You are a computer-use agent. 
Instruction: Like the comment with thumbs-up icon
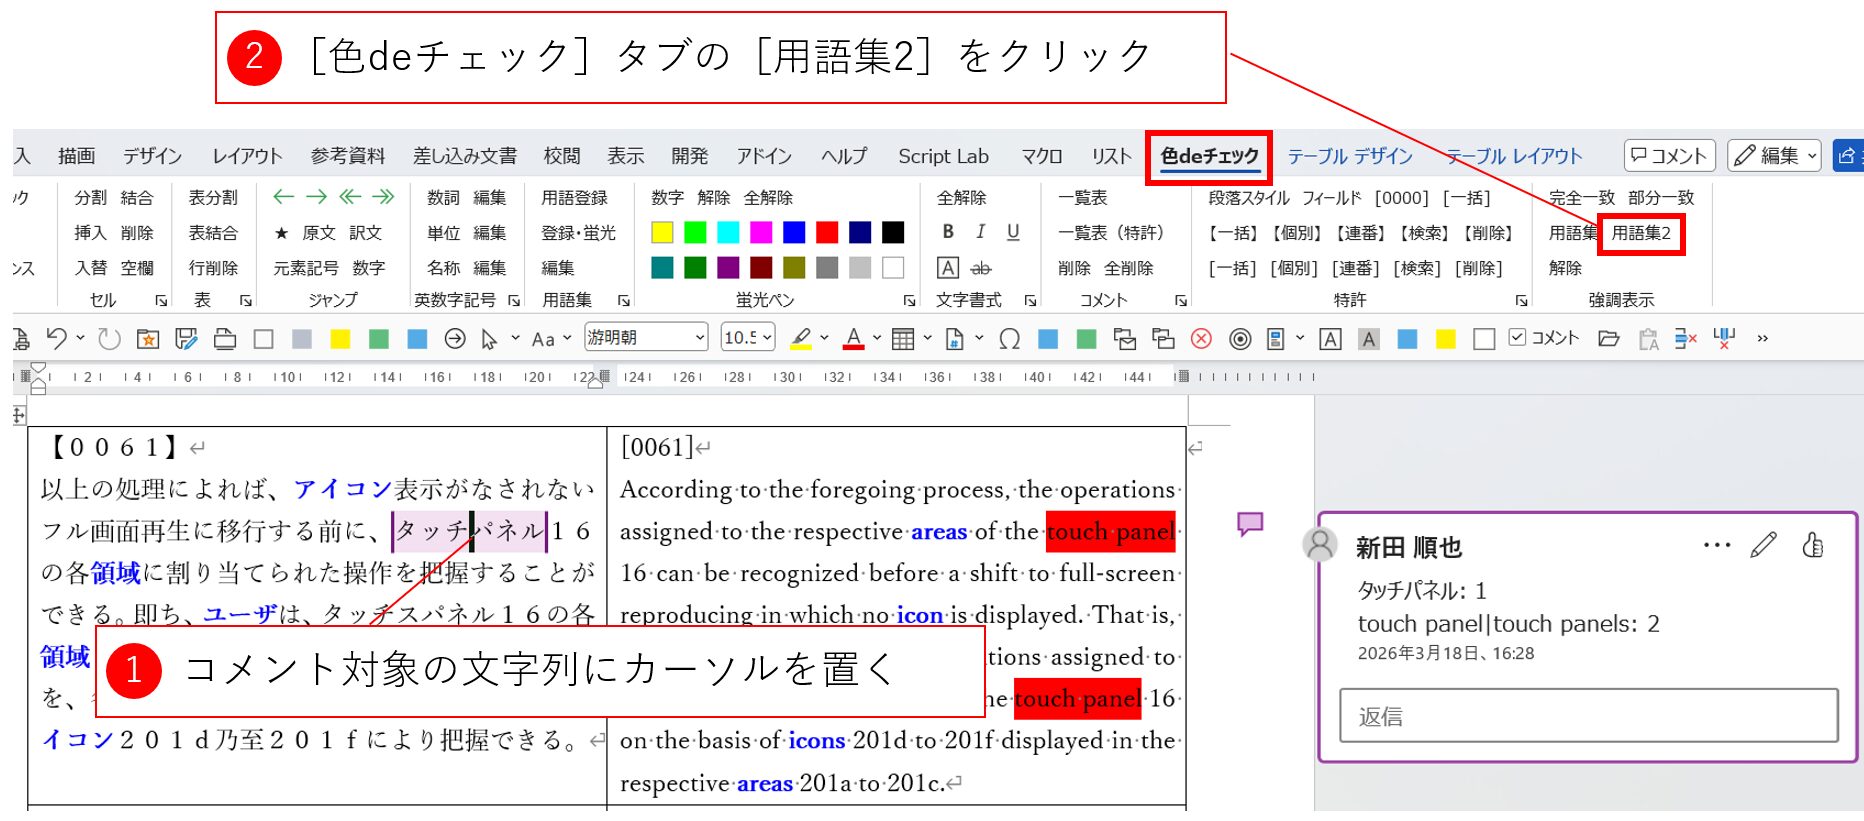[x=1812, y=545]
